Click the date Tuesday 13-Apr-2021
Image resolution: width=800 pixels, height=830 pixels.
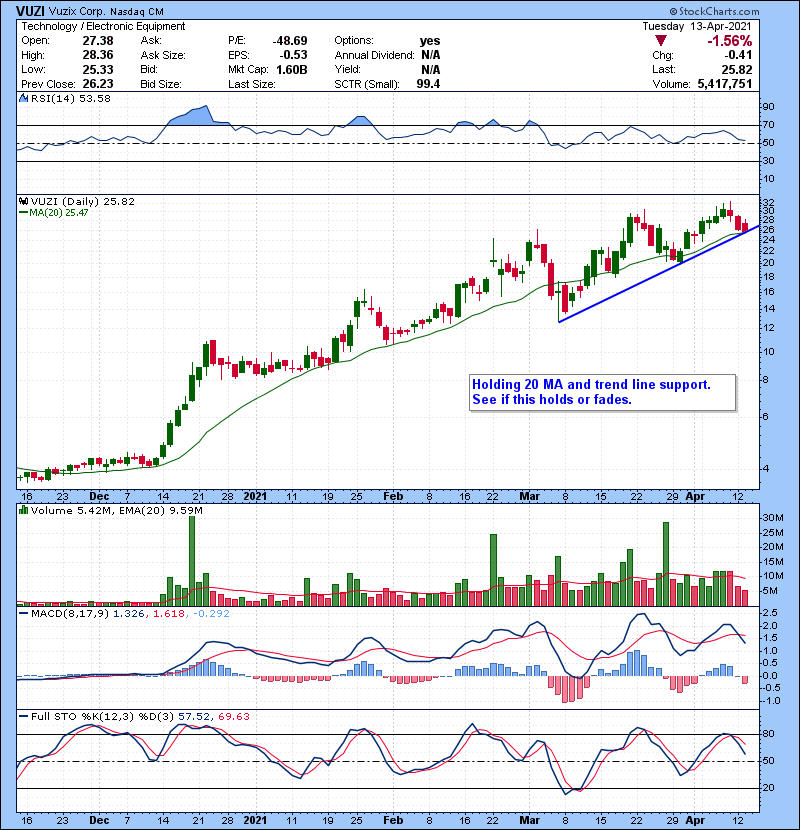pyautogui.click(x=697, y=26)
